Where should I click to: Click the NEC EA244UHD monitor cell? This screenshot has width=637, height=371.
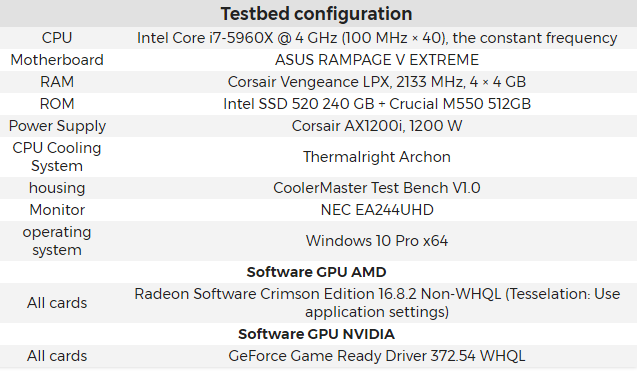(377, 210)
